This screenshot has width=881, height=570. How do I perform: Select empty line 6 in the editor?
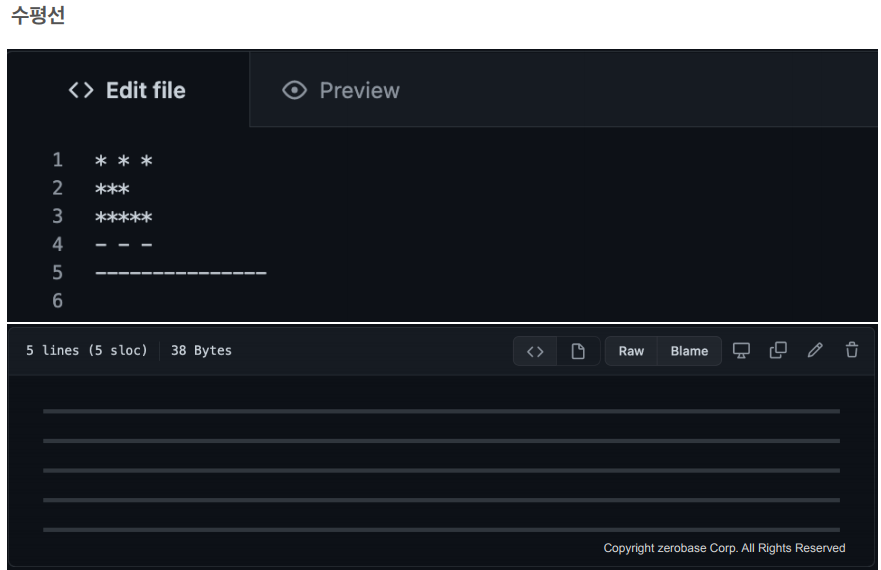(57, 301)
